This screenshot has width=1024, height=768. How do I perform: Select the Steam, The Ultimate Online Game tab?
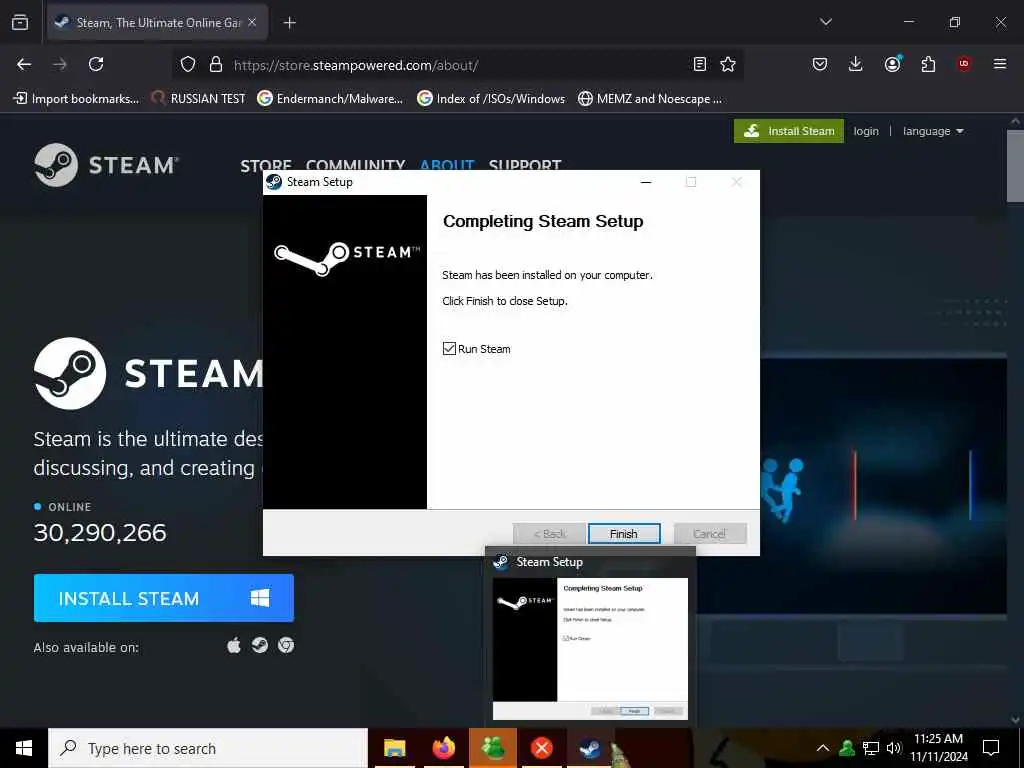point(157,22)
